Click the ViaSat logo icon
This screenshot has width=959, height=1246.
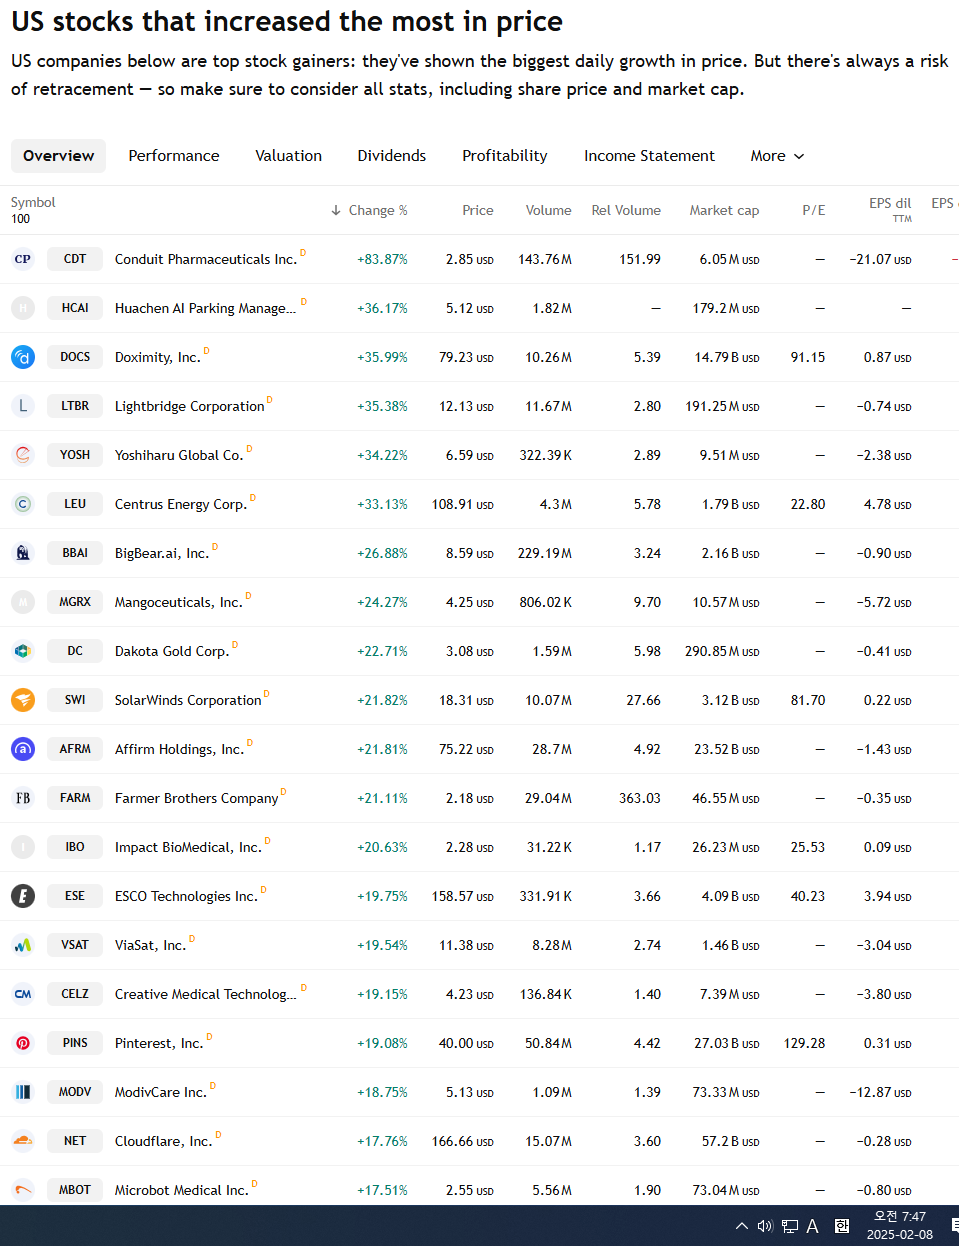(23, 945)
